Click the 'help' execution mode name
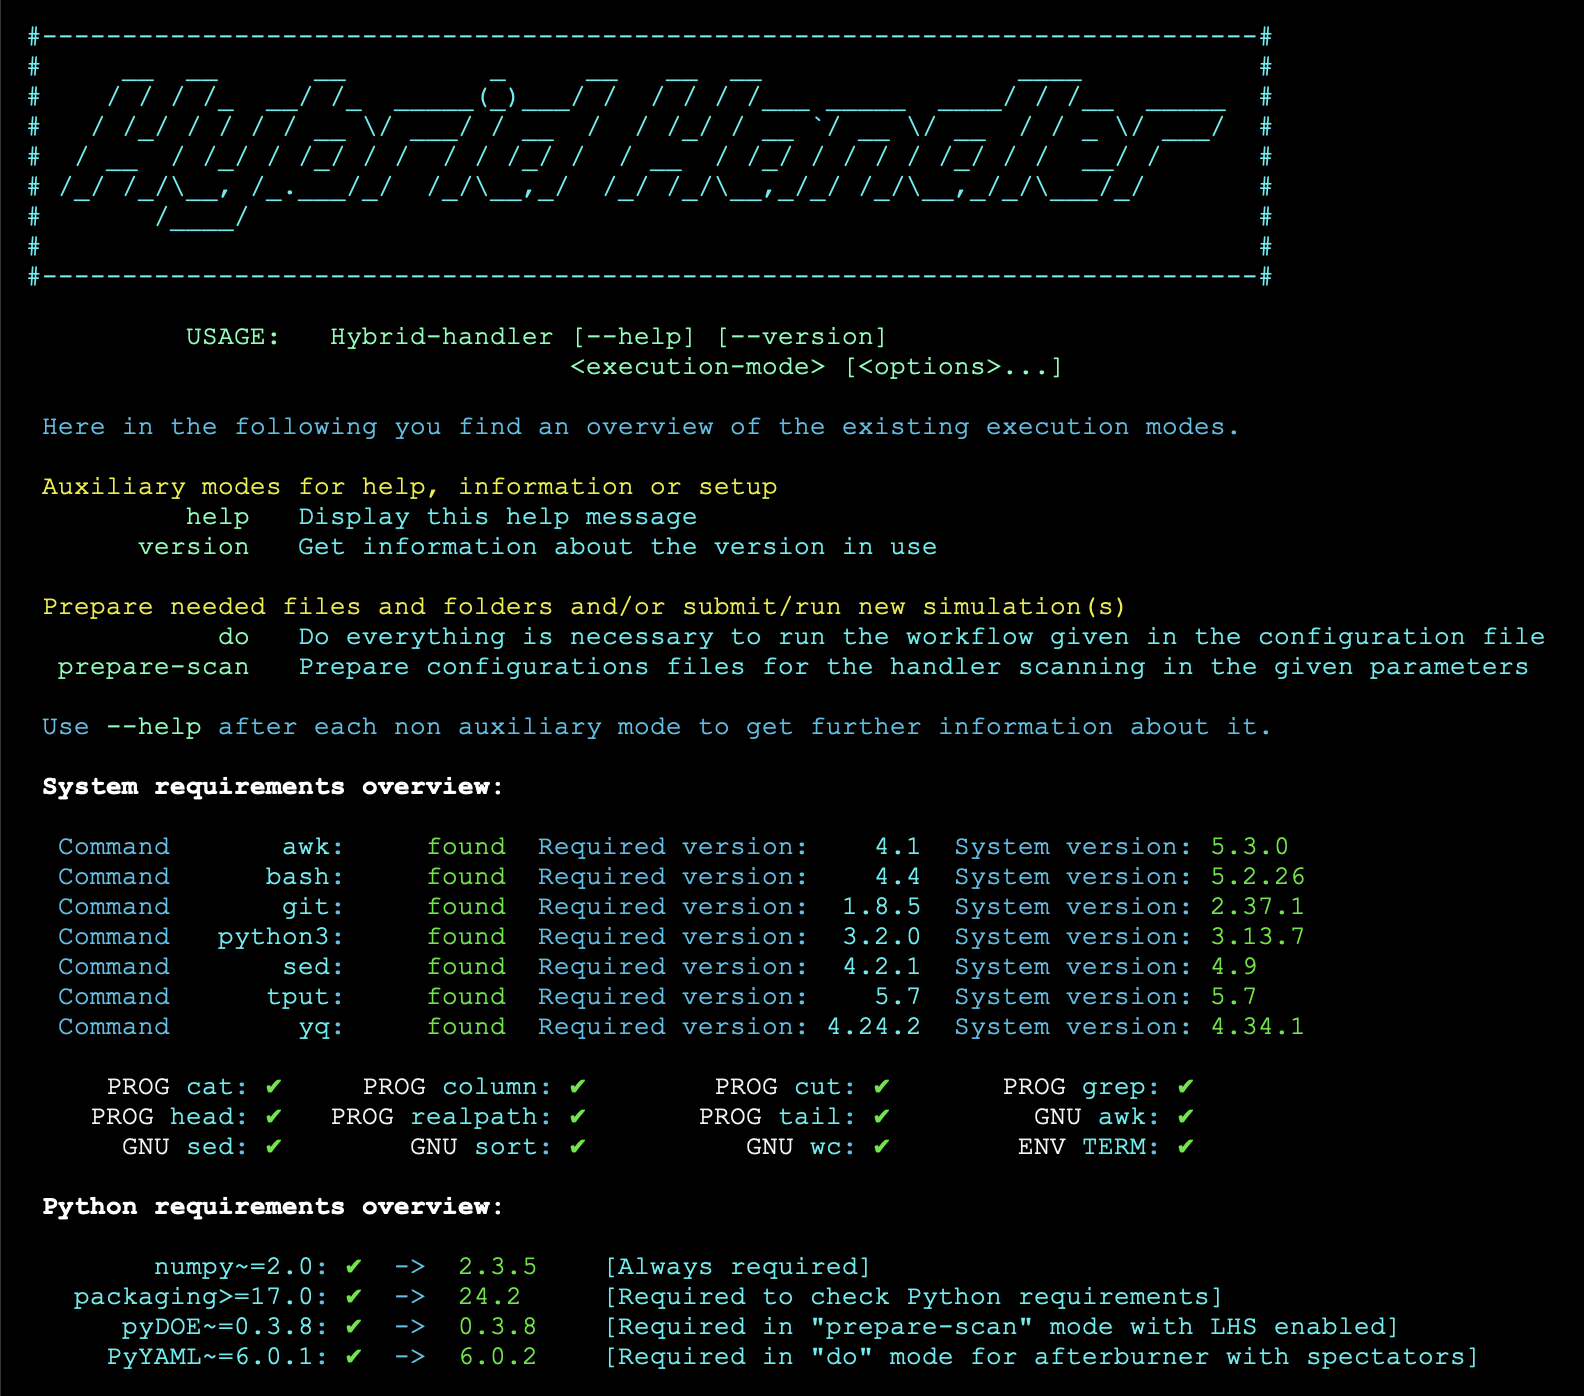 (x=217, y=517)
